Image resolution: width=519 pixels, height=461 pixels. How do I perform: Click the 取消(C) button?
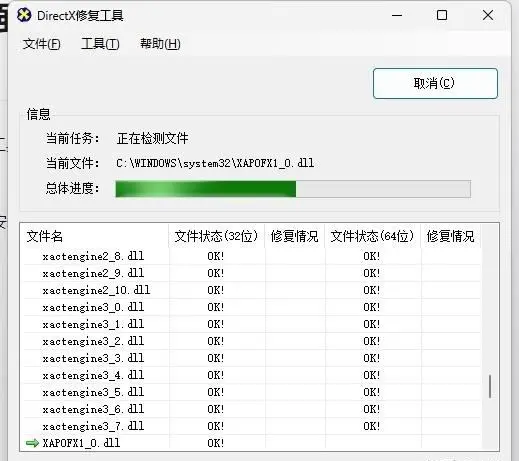(435, 83)
